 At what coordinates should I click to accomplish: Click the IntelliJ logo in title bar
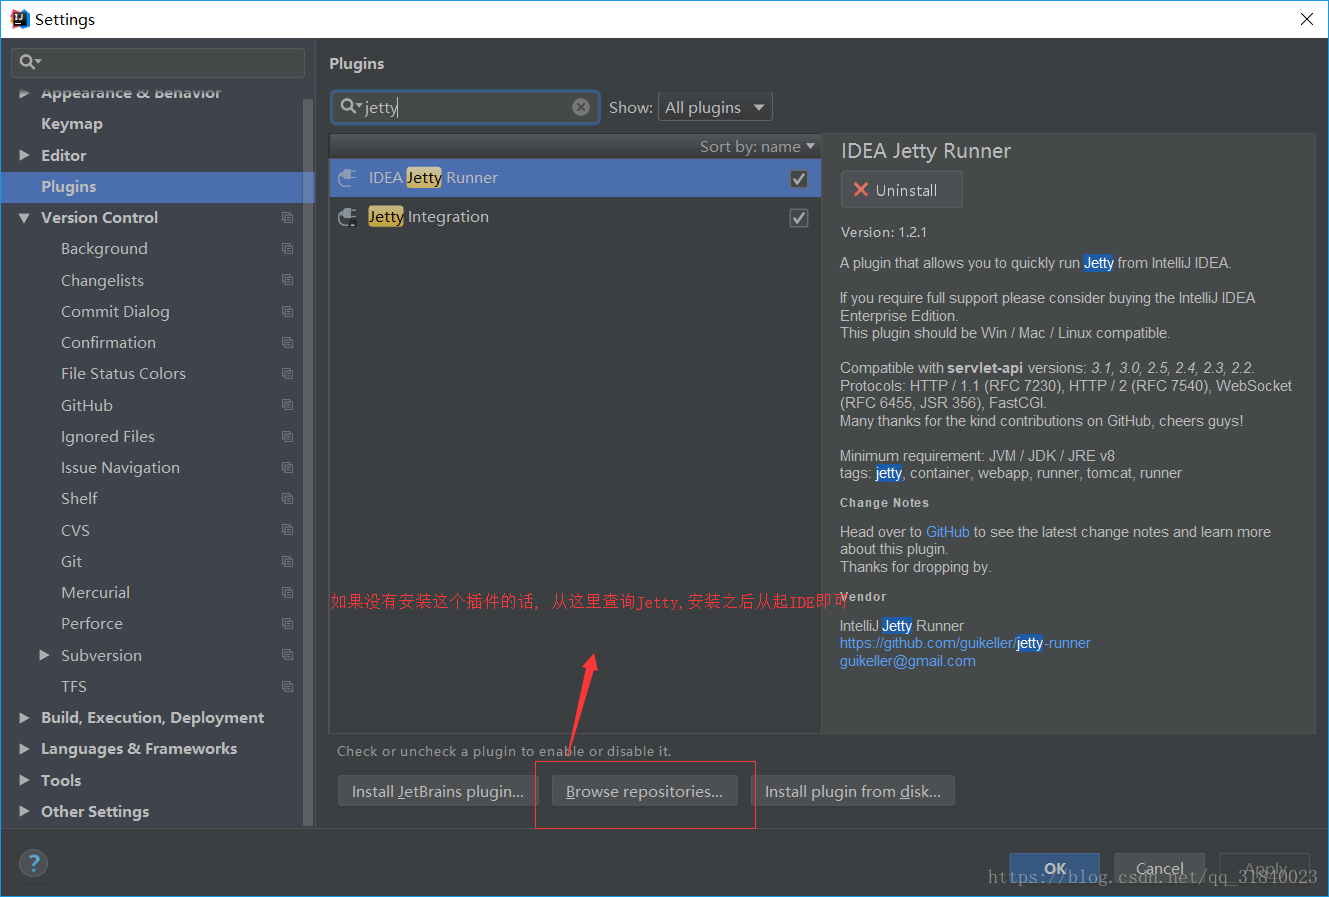click(x=19, y=19)
